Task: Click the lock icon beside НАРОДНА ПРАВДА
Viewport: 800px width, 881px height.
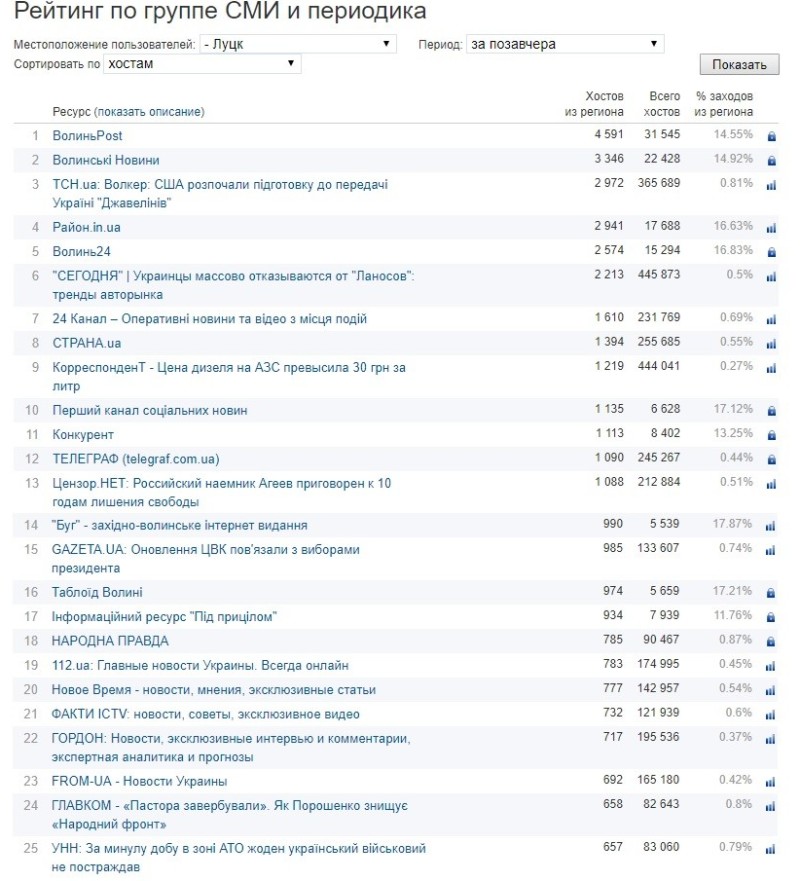Action: click(x=771, y=642)
